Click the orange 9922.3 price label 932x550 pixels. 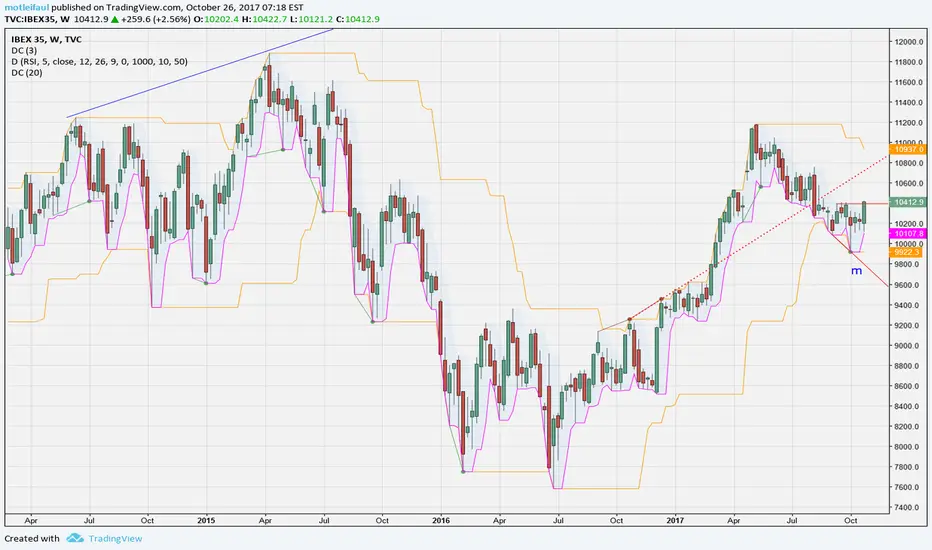tap(906, 252)
